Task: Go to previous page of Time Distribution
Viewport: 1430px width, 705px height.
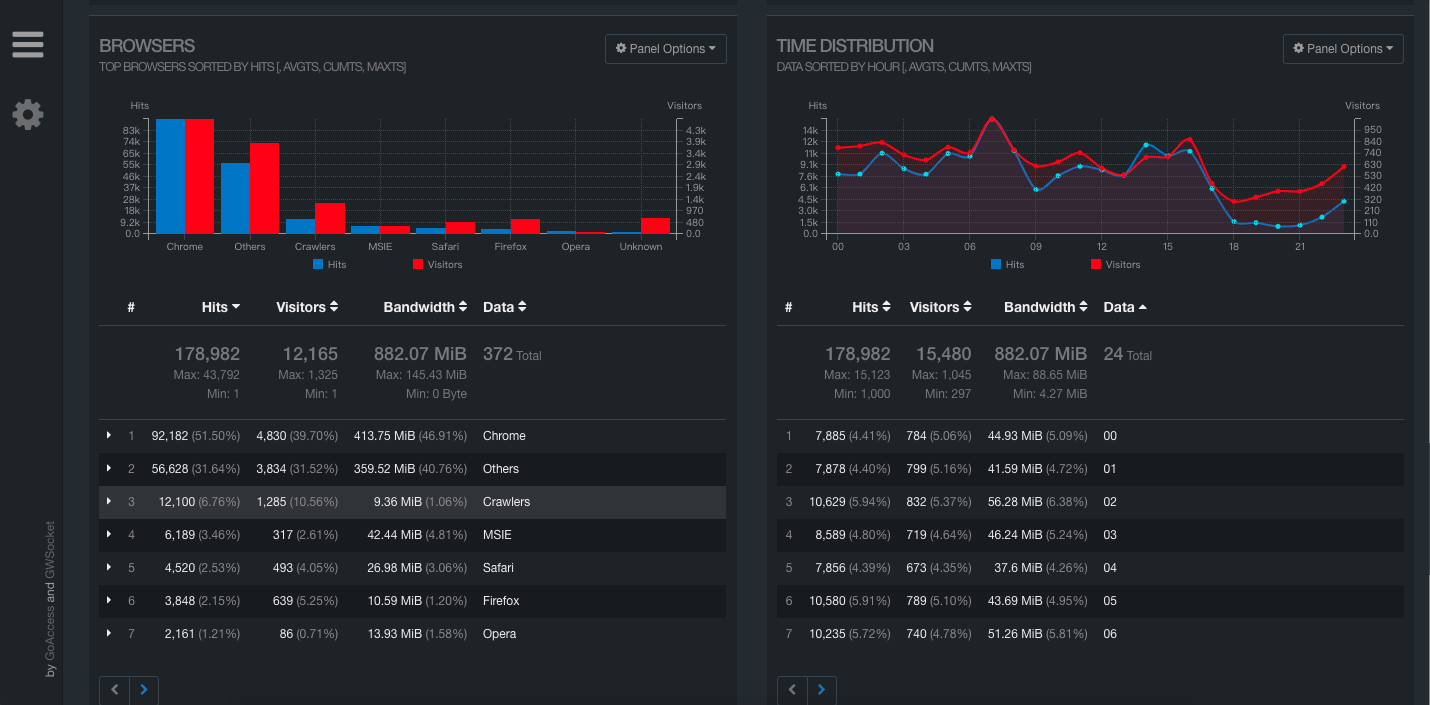Action: (x=792, y=690)
